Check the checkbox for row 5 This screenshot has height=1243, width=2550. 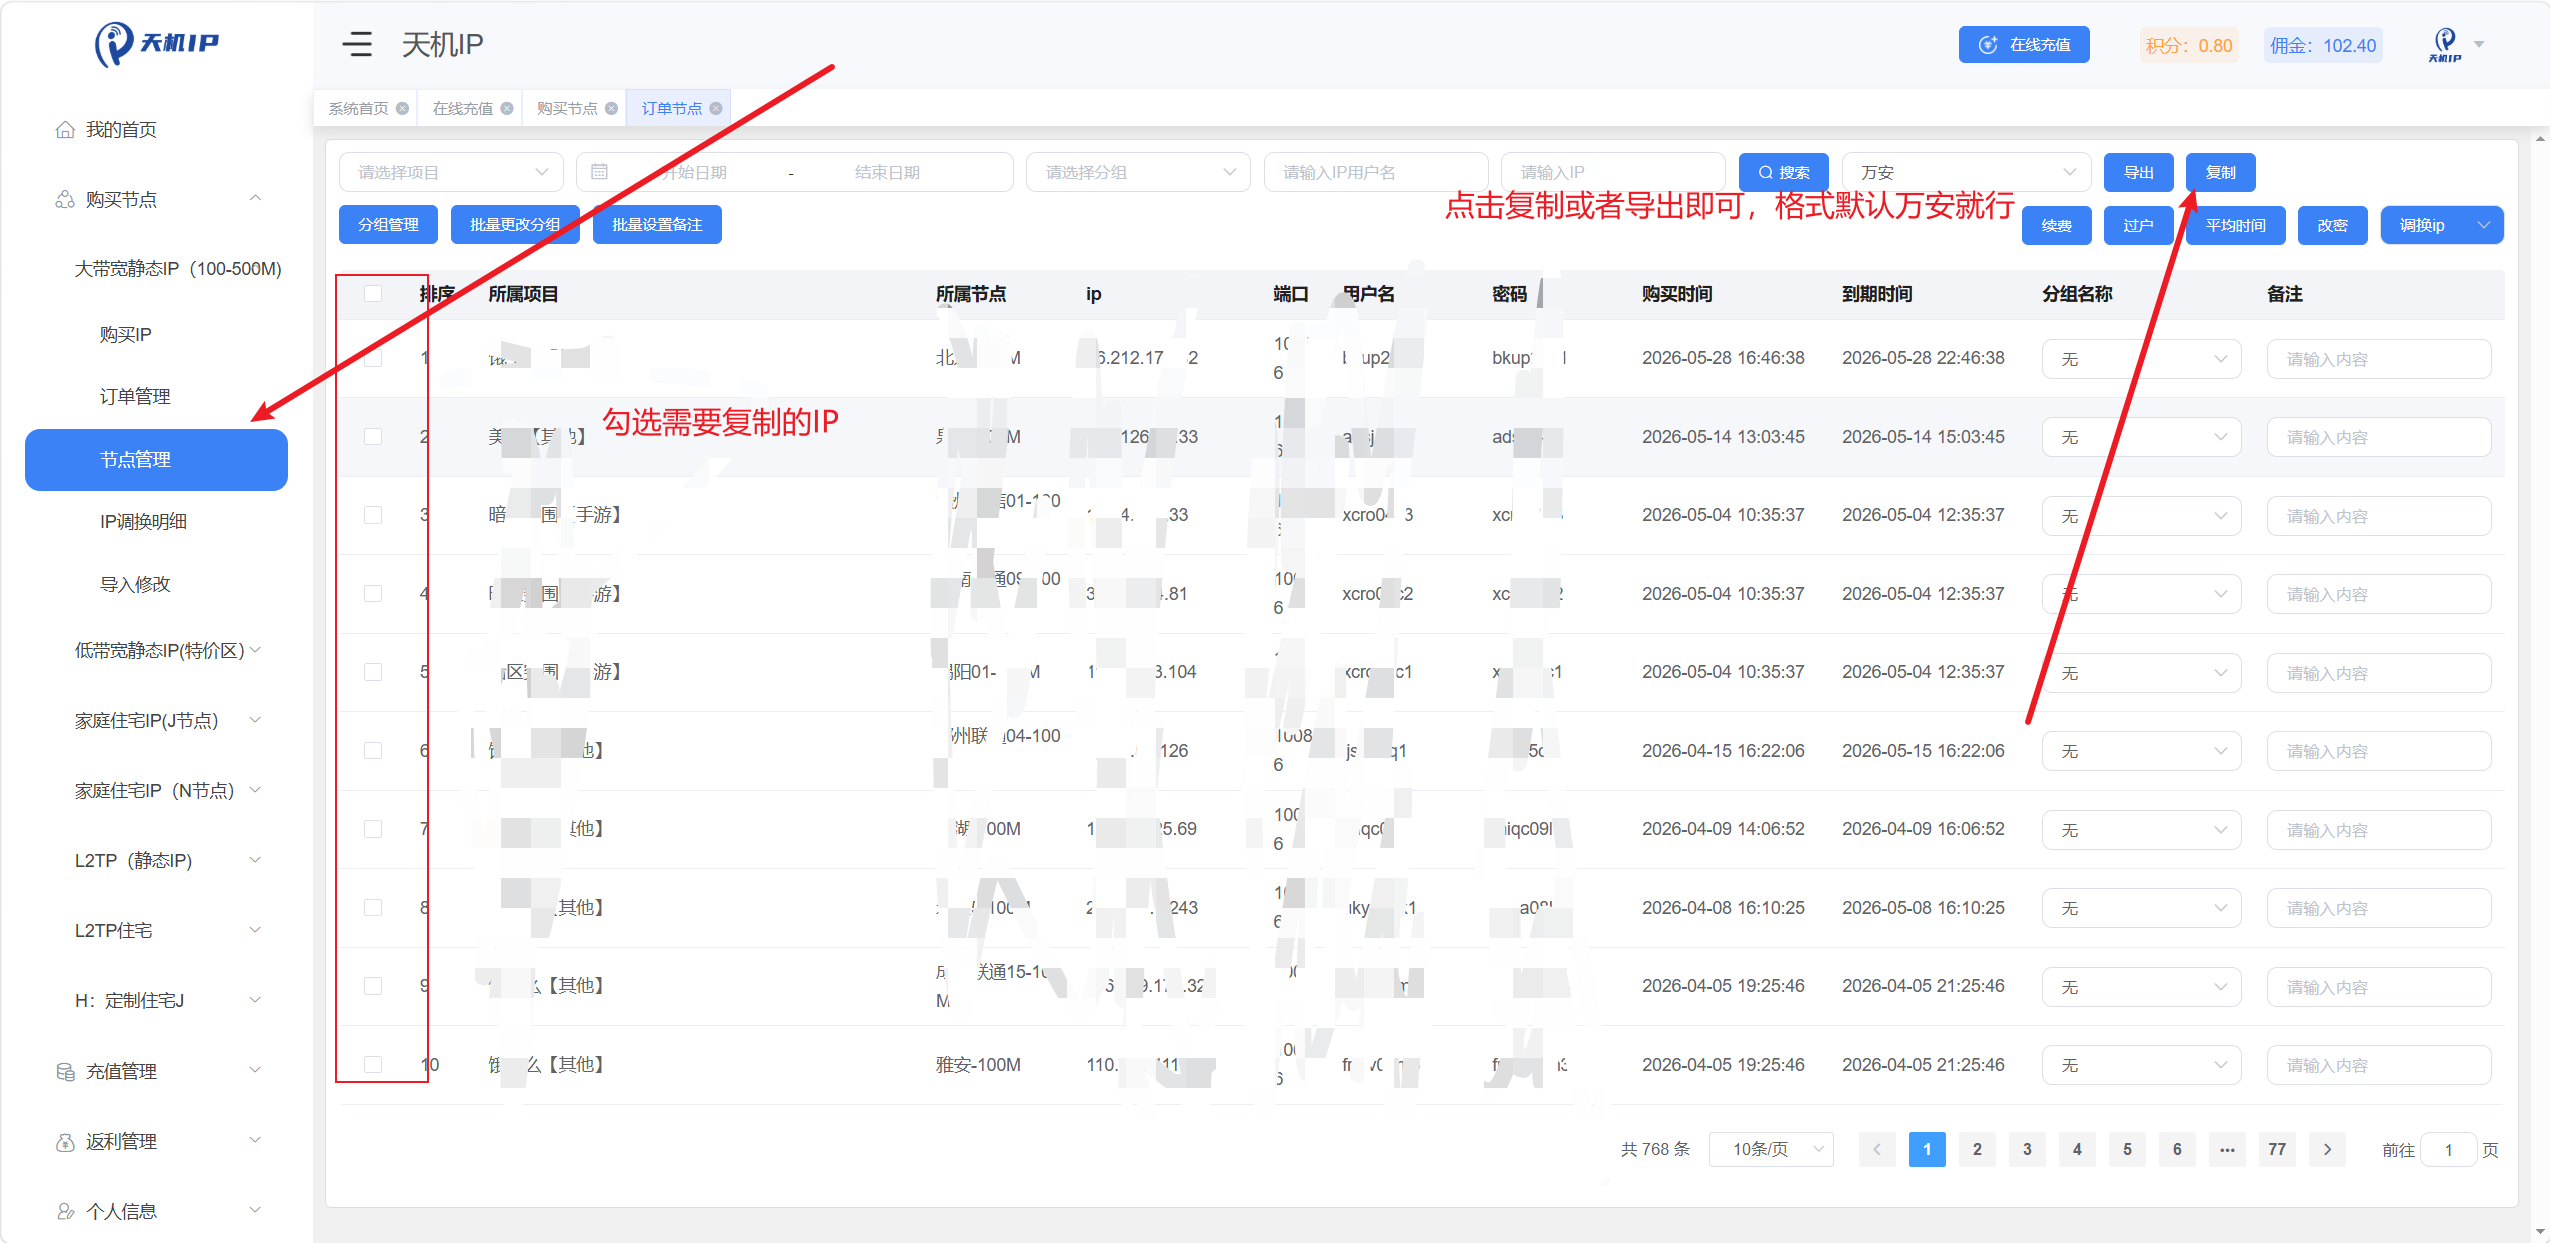point(373,672)
